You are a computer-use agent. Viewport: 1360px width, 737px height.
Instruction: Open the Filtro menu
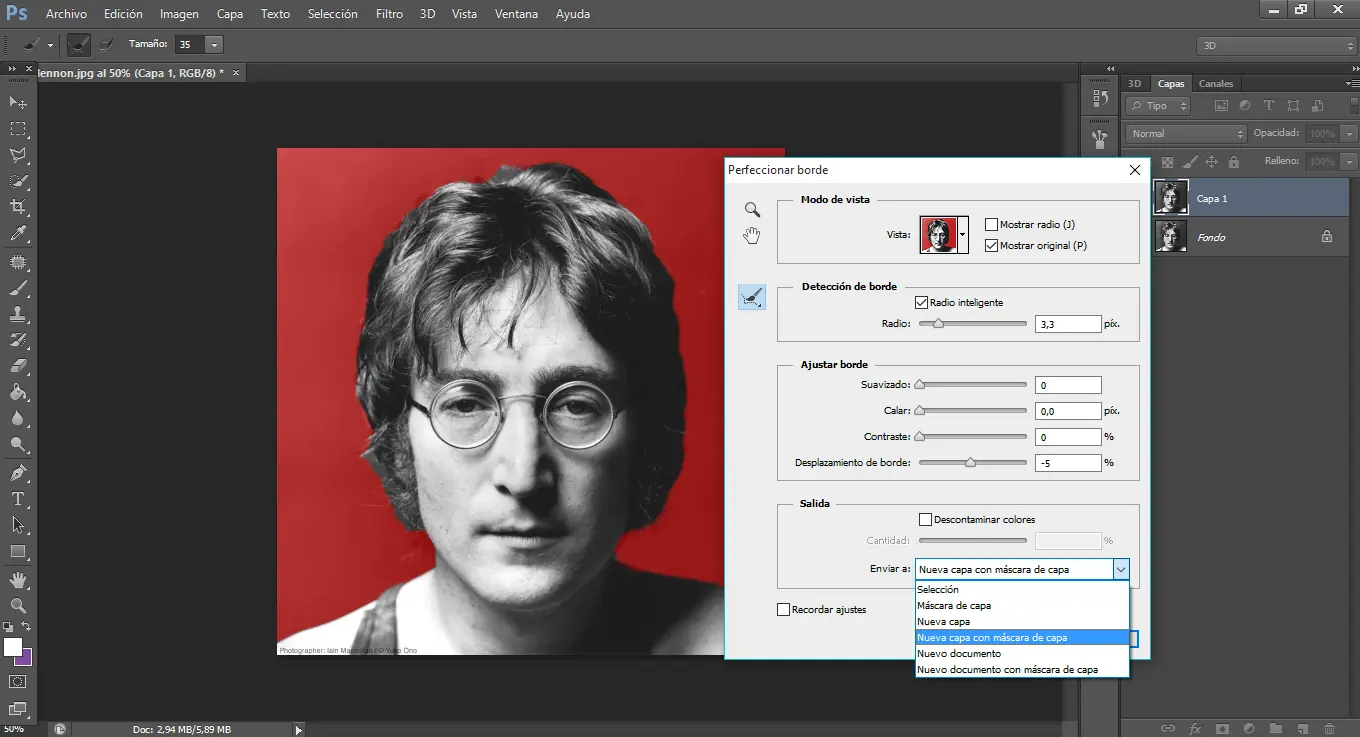389,14
